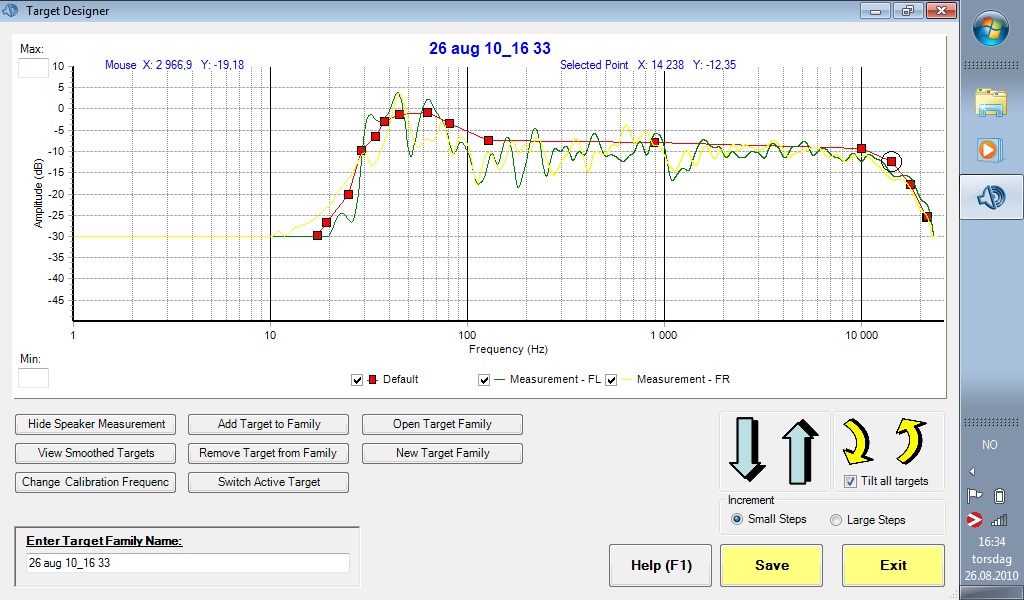Viewport: 1024px width, 600px height.
Task: Select the circled target point near 14 kHz
Action: 892,161
